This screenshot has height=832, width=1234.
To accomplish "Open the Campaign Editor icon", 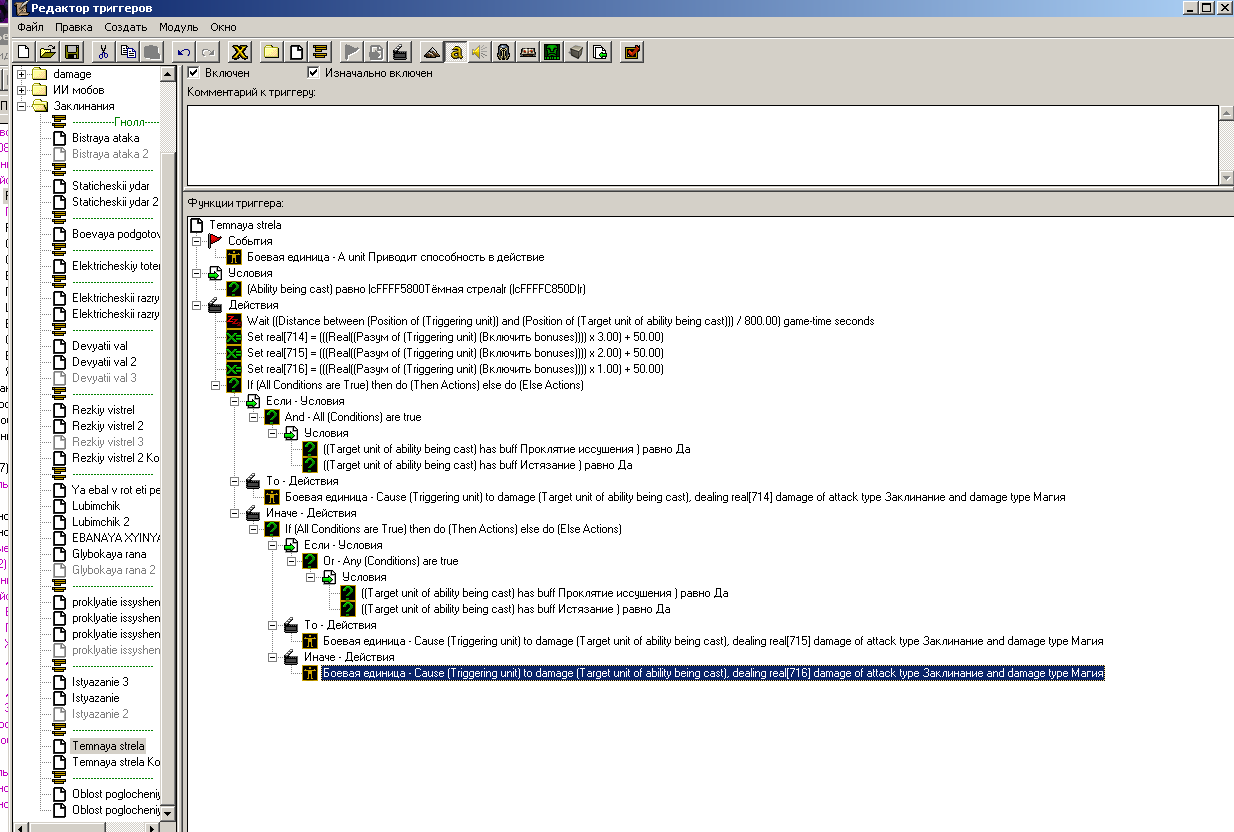I will tap(527, 52).
